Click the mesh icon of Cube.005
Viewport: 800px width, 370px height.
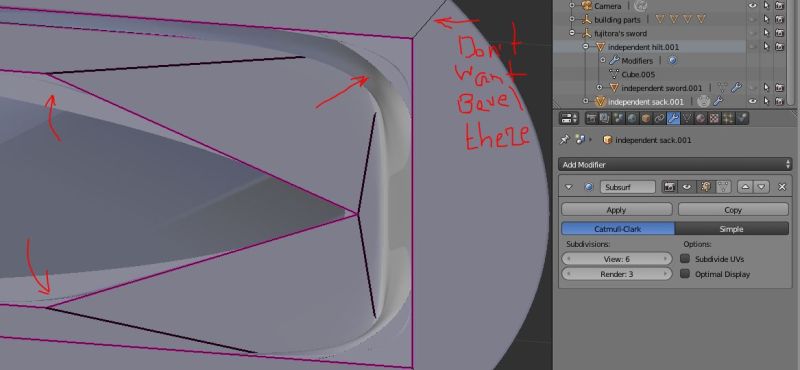[x=614, y=74]
